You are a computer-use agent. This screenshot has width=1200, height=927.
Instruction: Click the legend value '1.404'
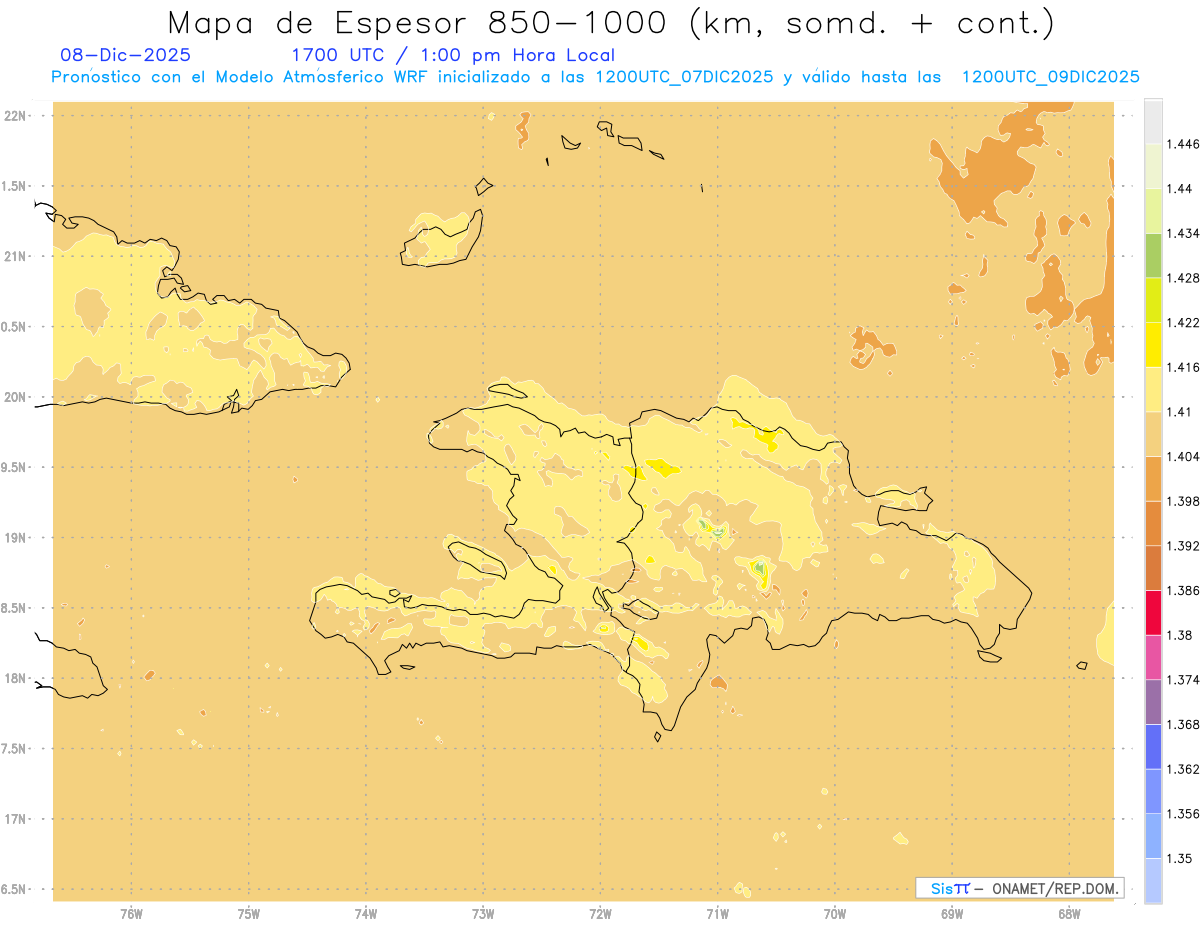click(1183, 456)
